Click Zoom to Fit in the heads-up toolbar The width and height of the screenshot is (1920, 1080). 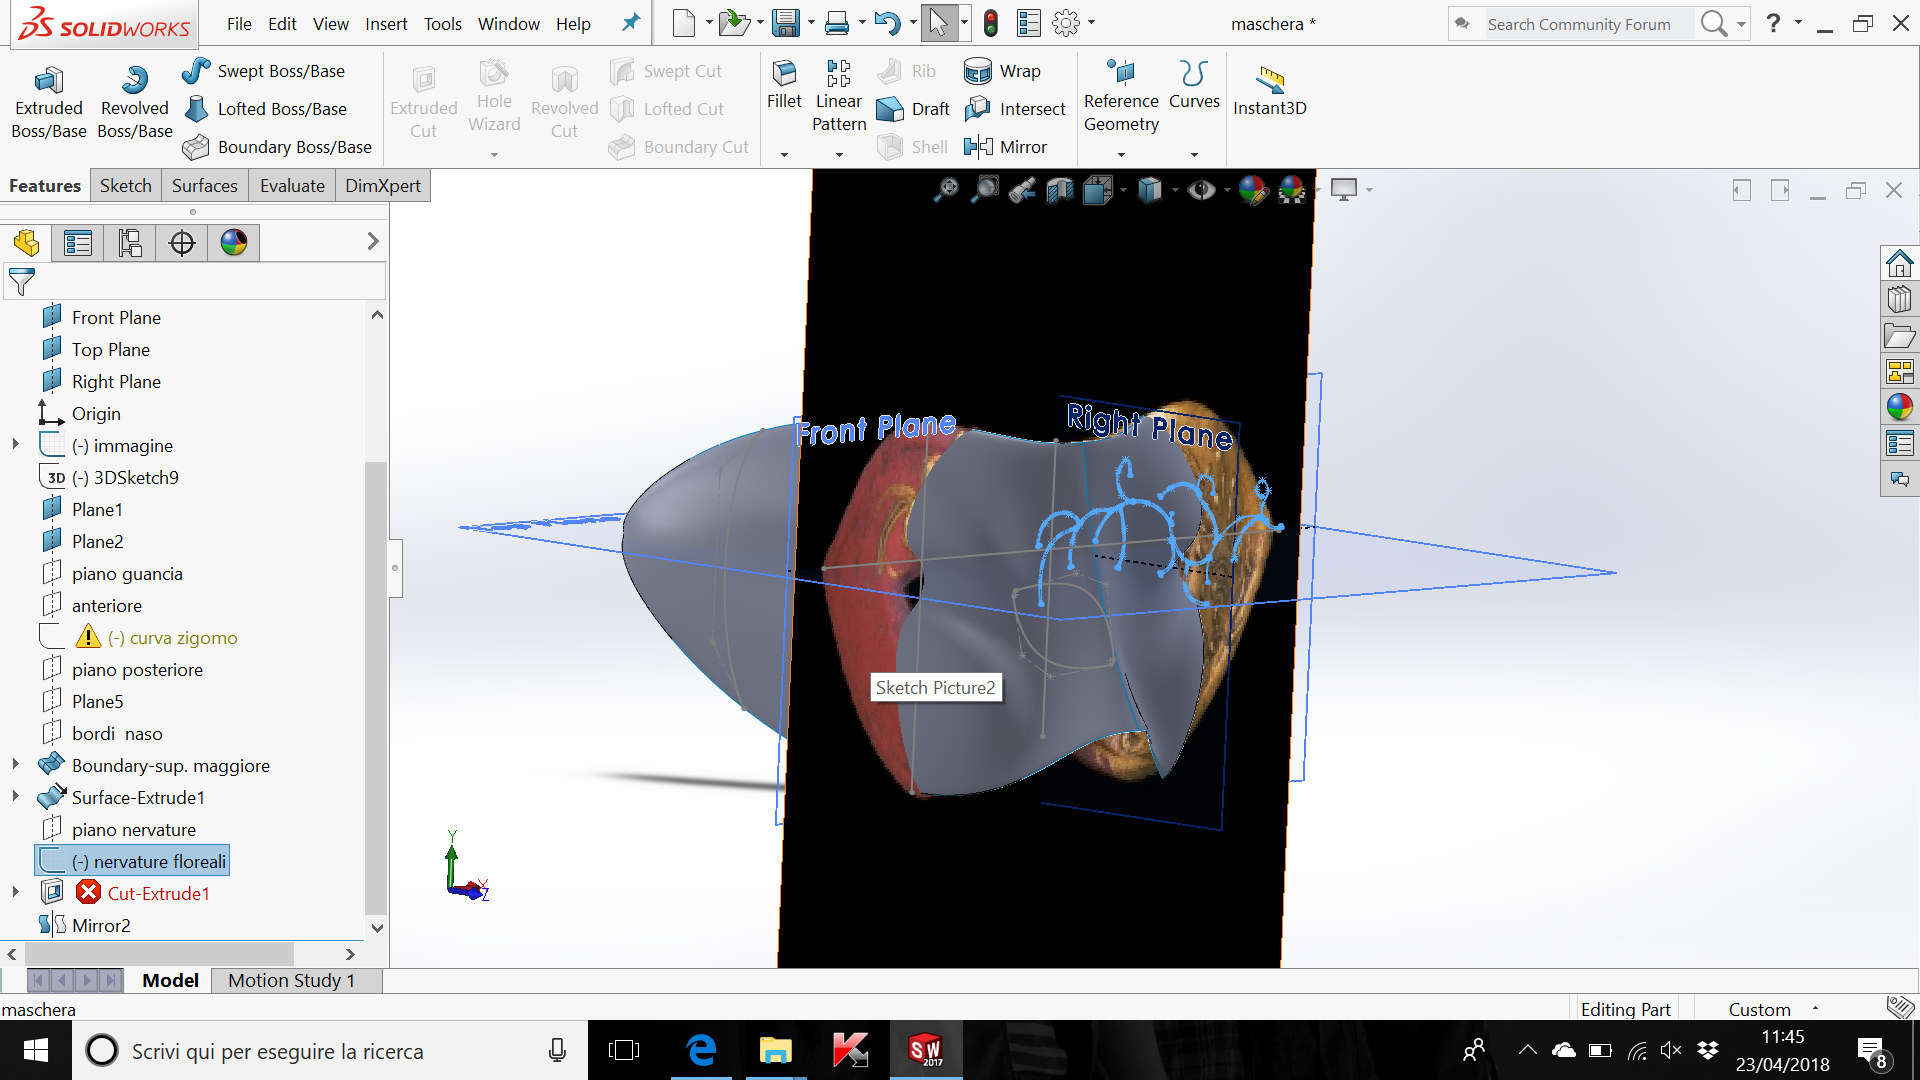tap(947, 189)
